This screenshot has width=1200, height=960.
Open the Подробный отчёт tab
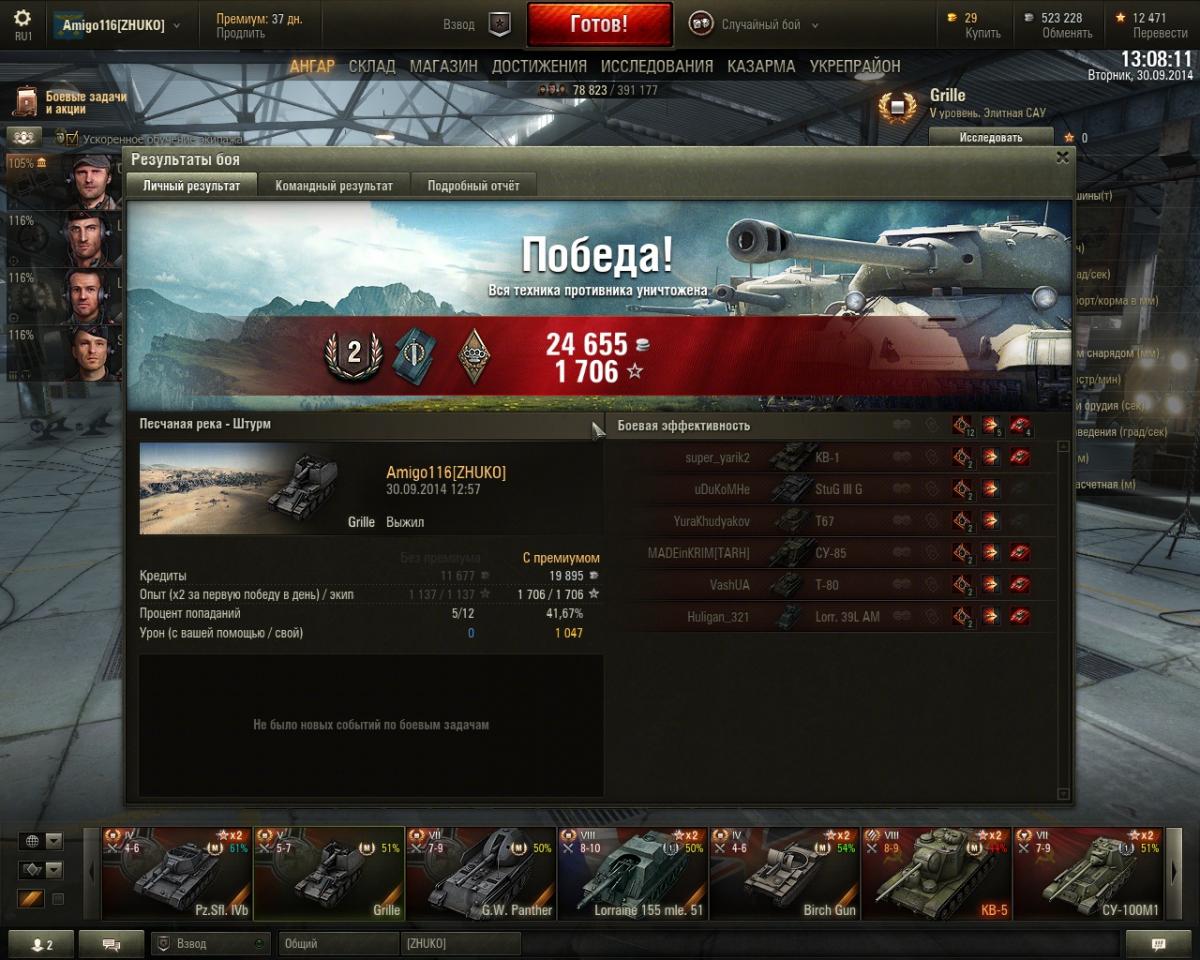pos(473,186)
